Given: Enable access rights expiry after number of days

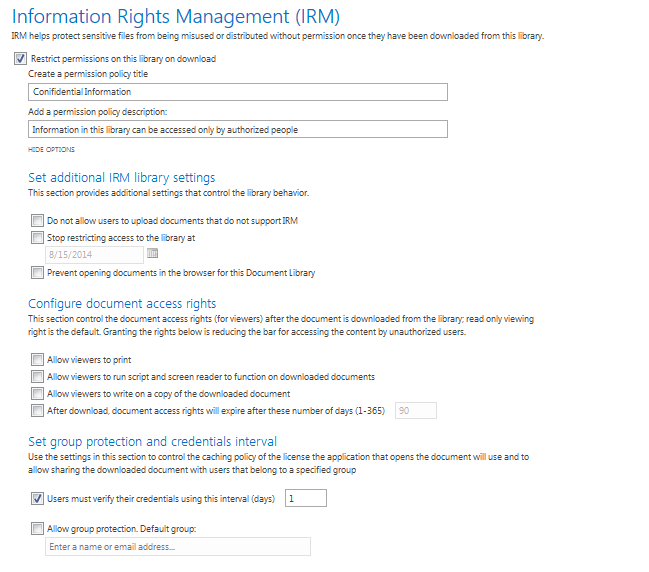Looking at the screenshot, I should [37, 410].
